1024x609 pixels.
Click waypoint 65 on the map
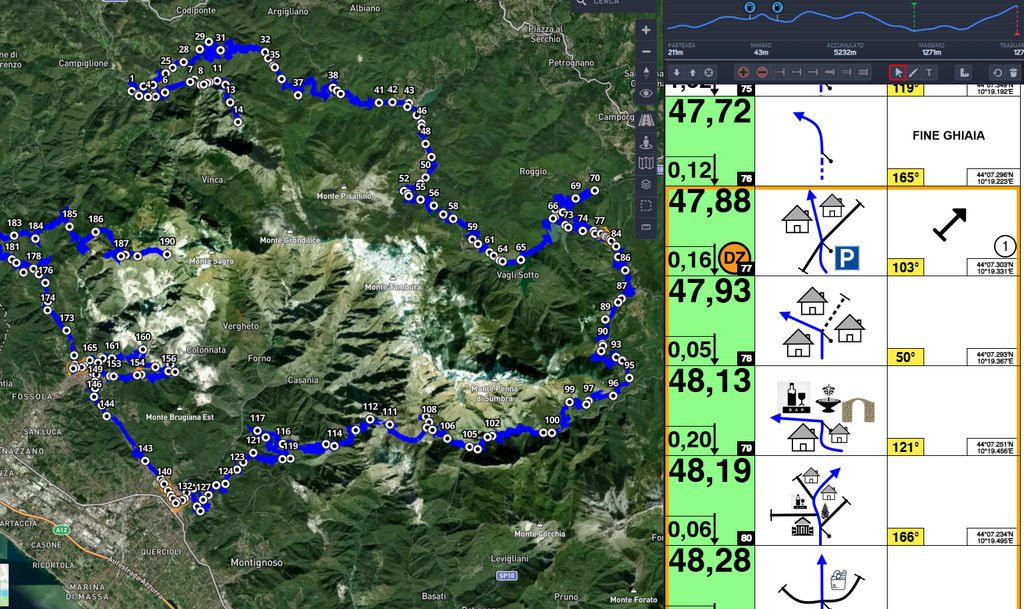pyautogui.click(x=520, y=260)
